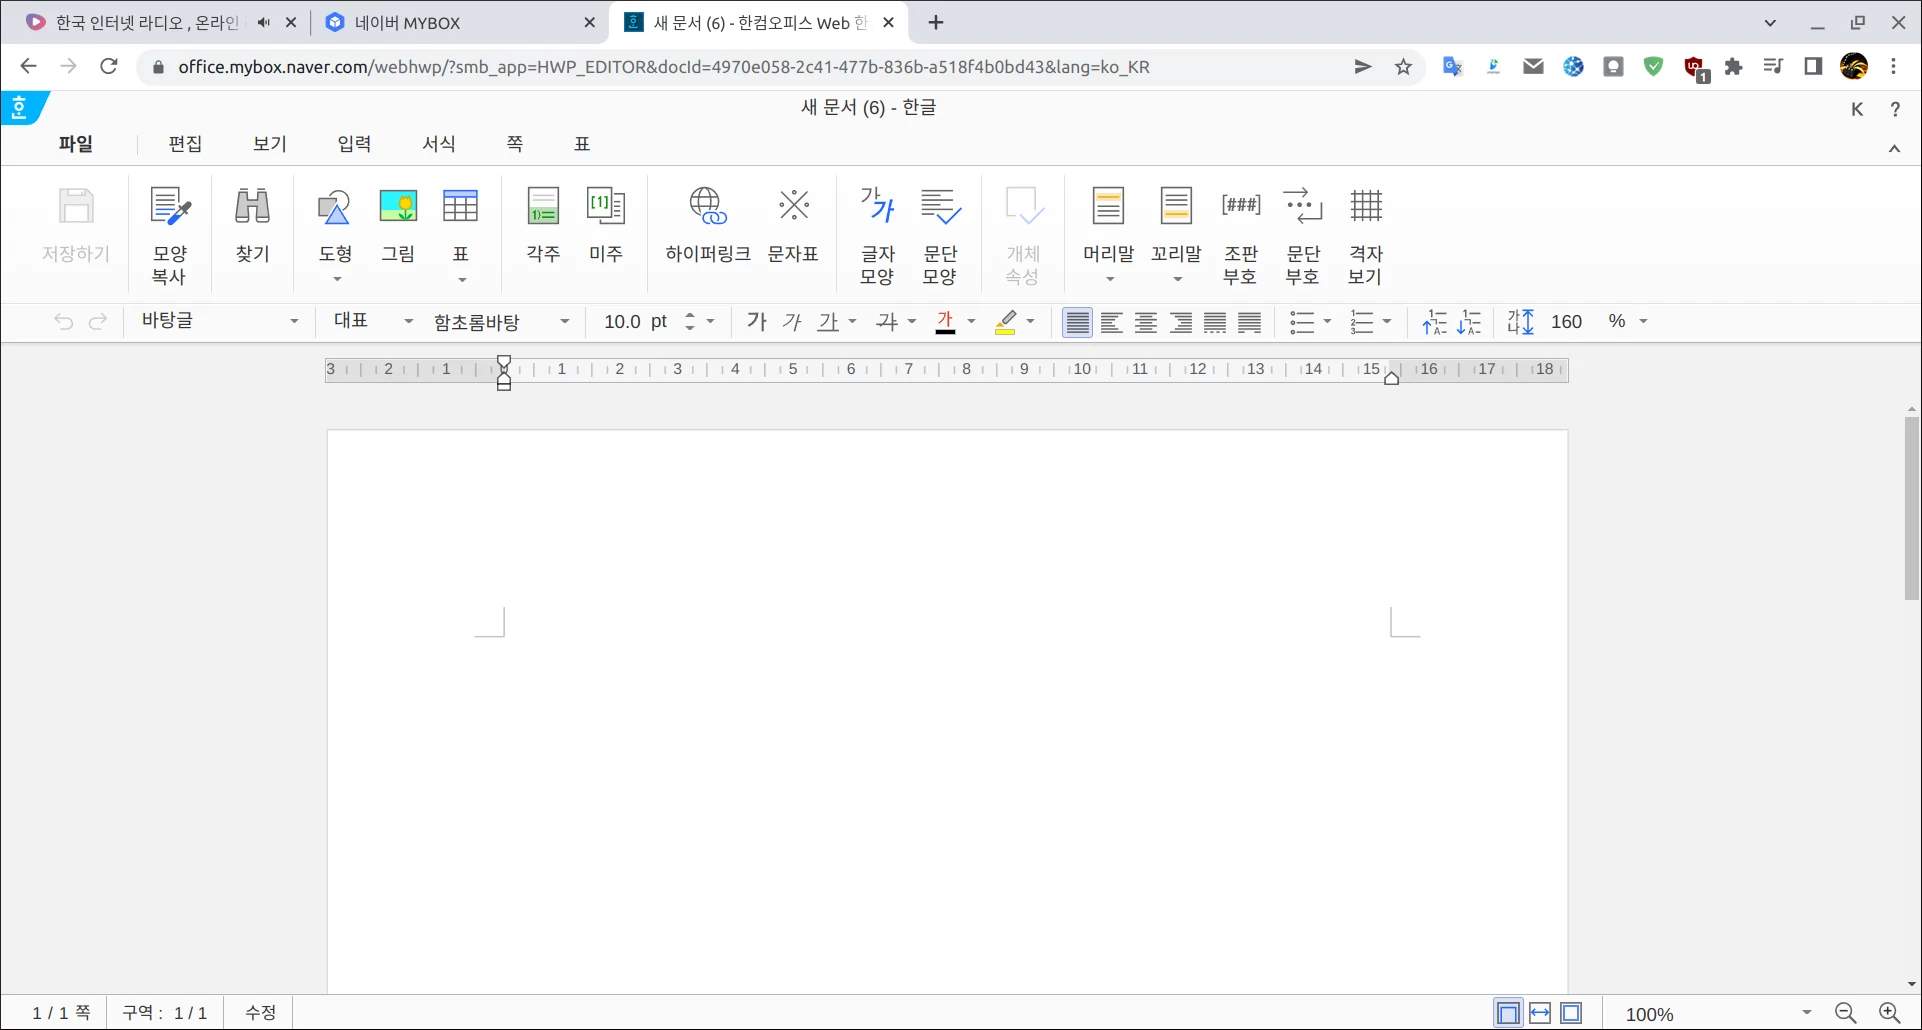Image resolution: width=1922 pixels, height=1030 pixels.
Task: Apply the red font color
Action: (945, 321)
